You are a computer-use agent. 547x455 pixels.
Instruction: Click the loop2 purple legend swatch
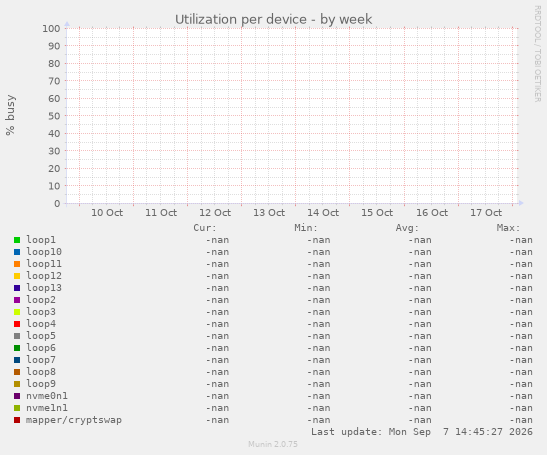pos(17,300)
